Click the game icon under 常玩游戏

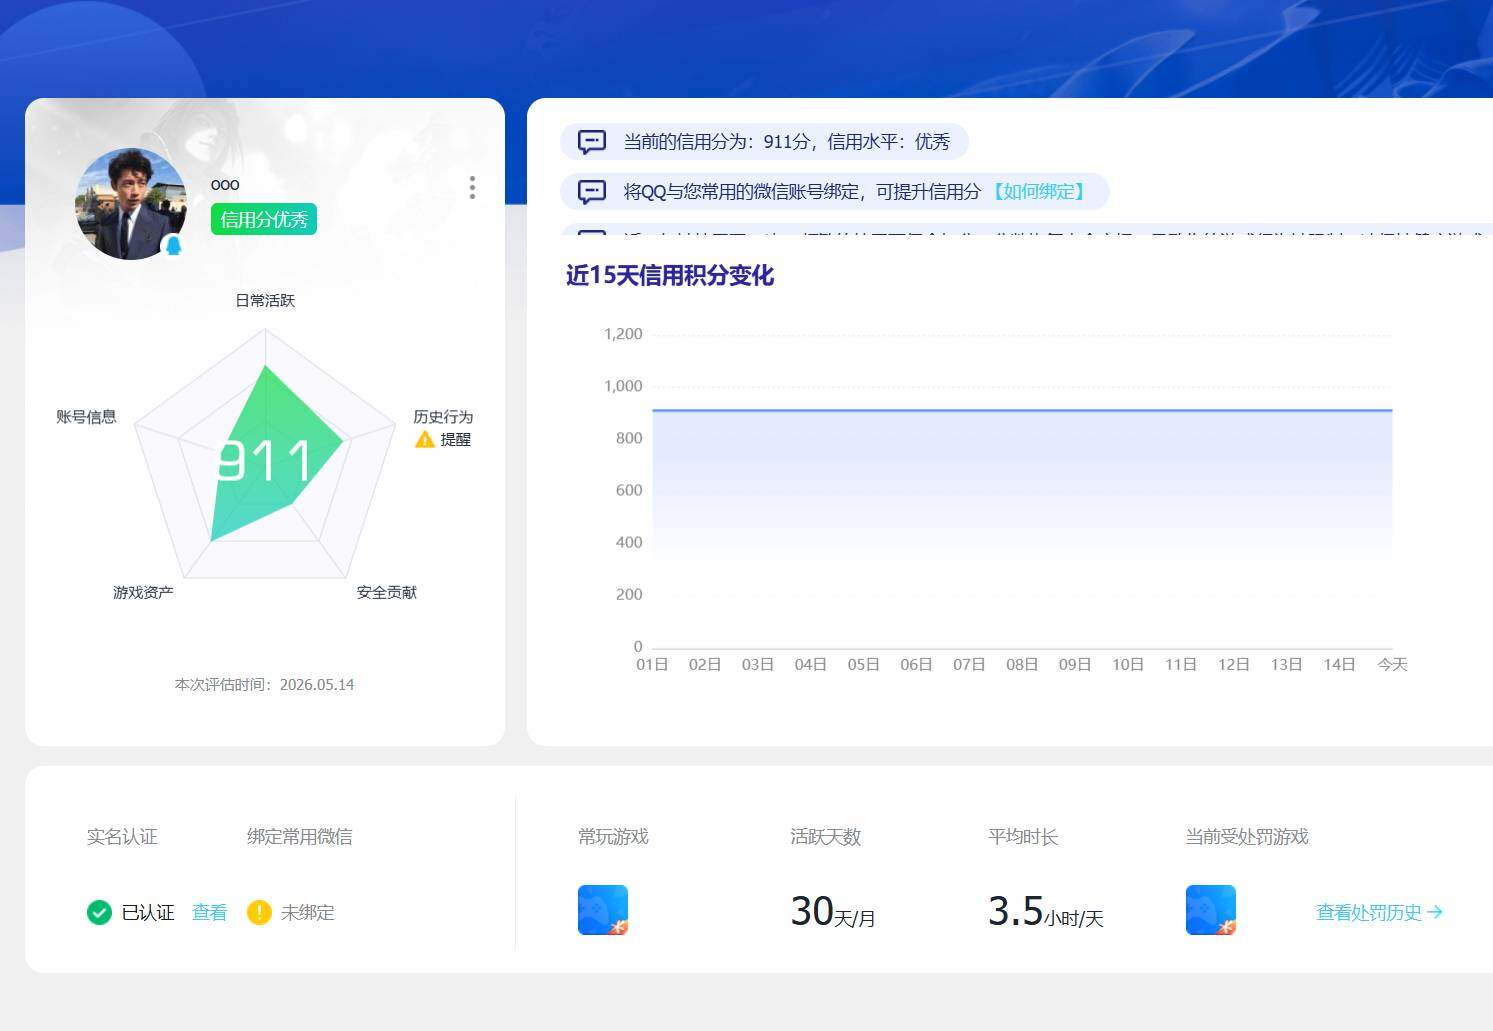(x=603, y=910)
